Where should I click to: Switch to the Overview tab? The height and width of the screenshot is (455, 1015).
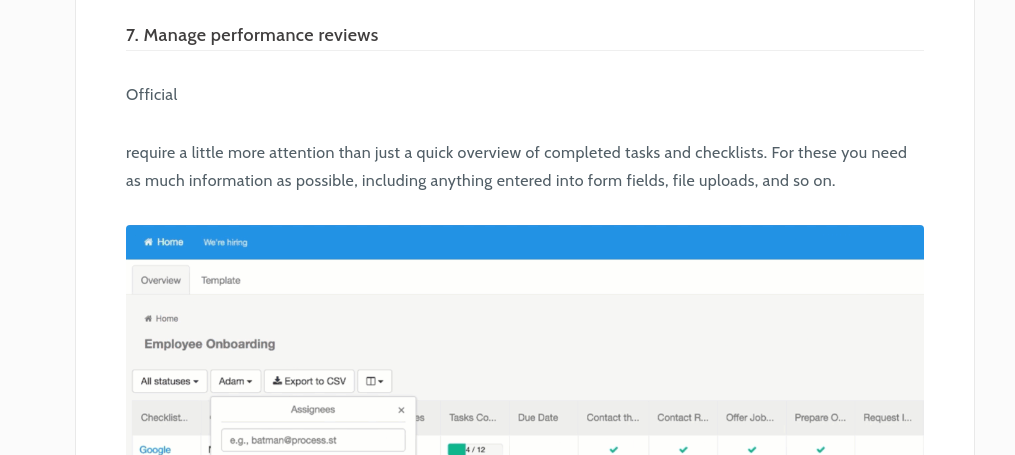click(161, 280)
